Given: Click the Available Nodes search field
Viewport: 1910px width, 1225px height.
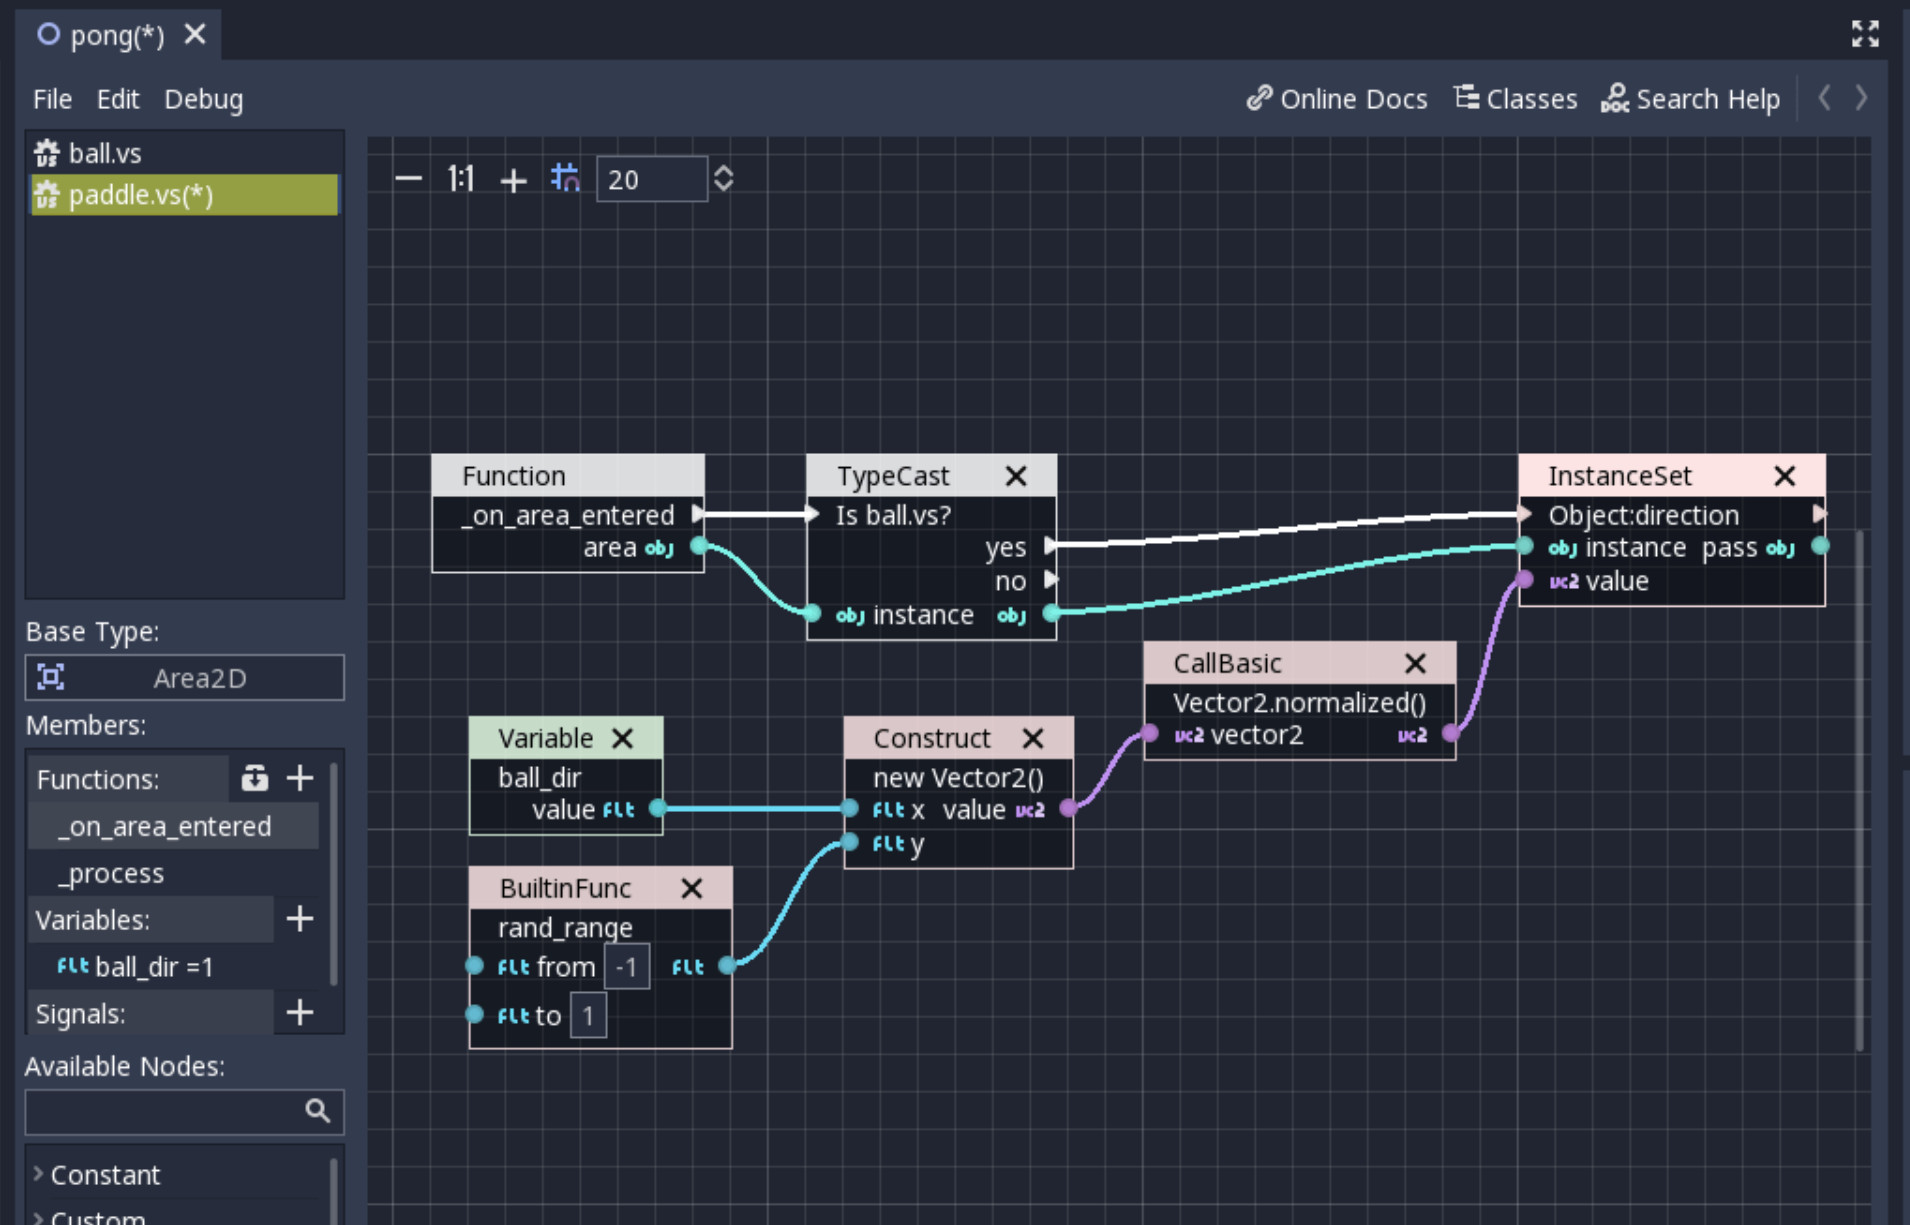Looking at the screenshot, I should point(185,1111).
